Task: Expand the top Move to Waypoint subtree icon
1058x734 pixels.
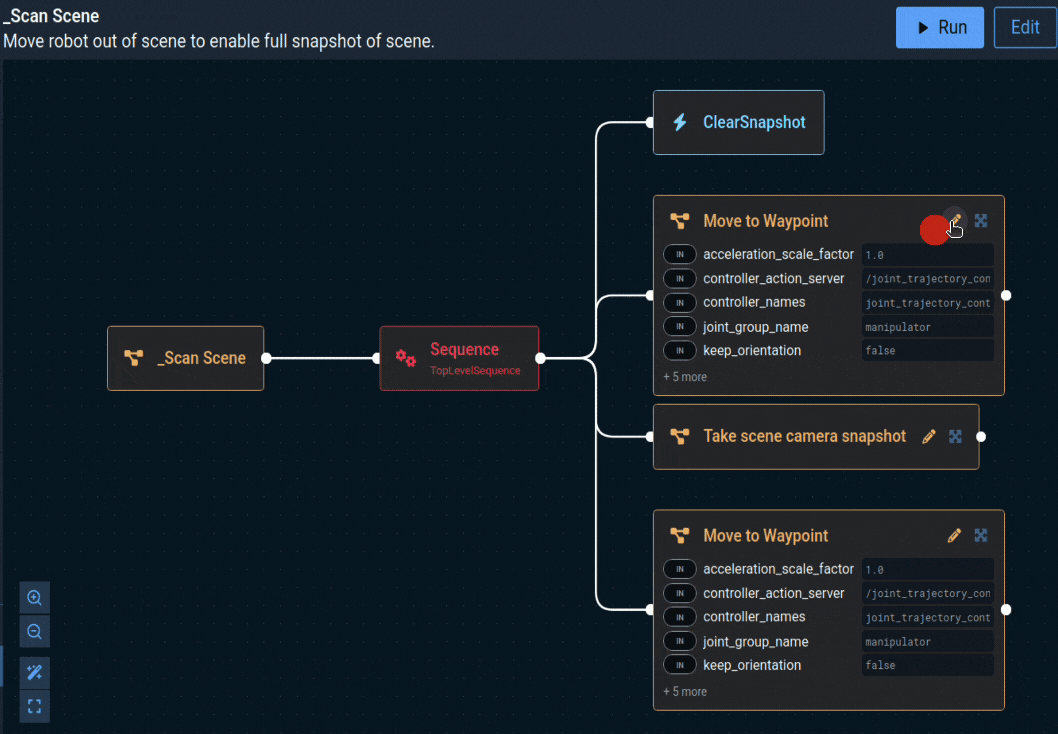Action: (981, 221)
